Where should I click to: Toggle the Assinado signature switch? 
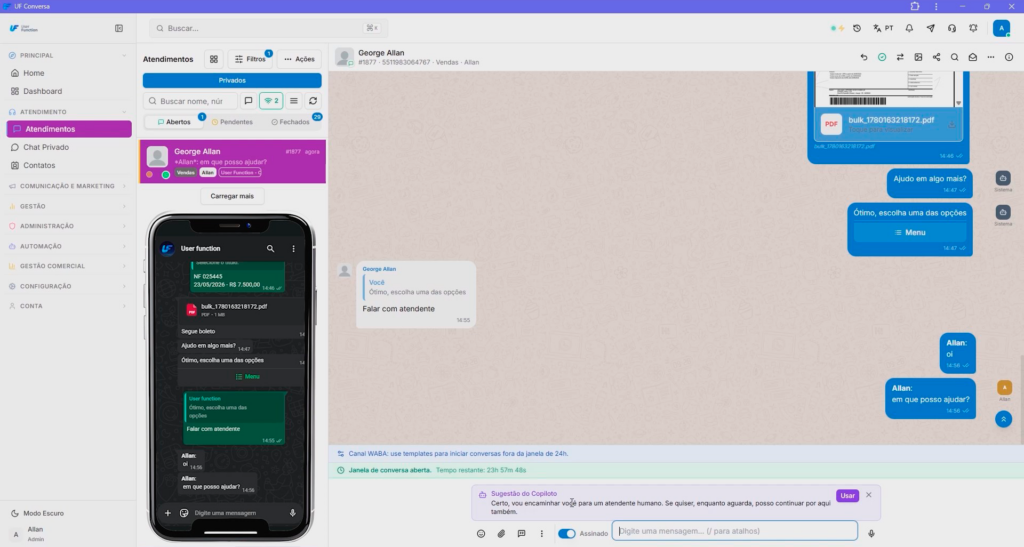(x=566, y=533)
